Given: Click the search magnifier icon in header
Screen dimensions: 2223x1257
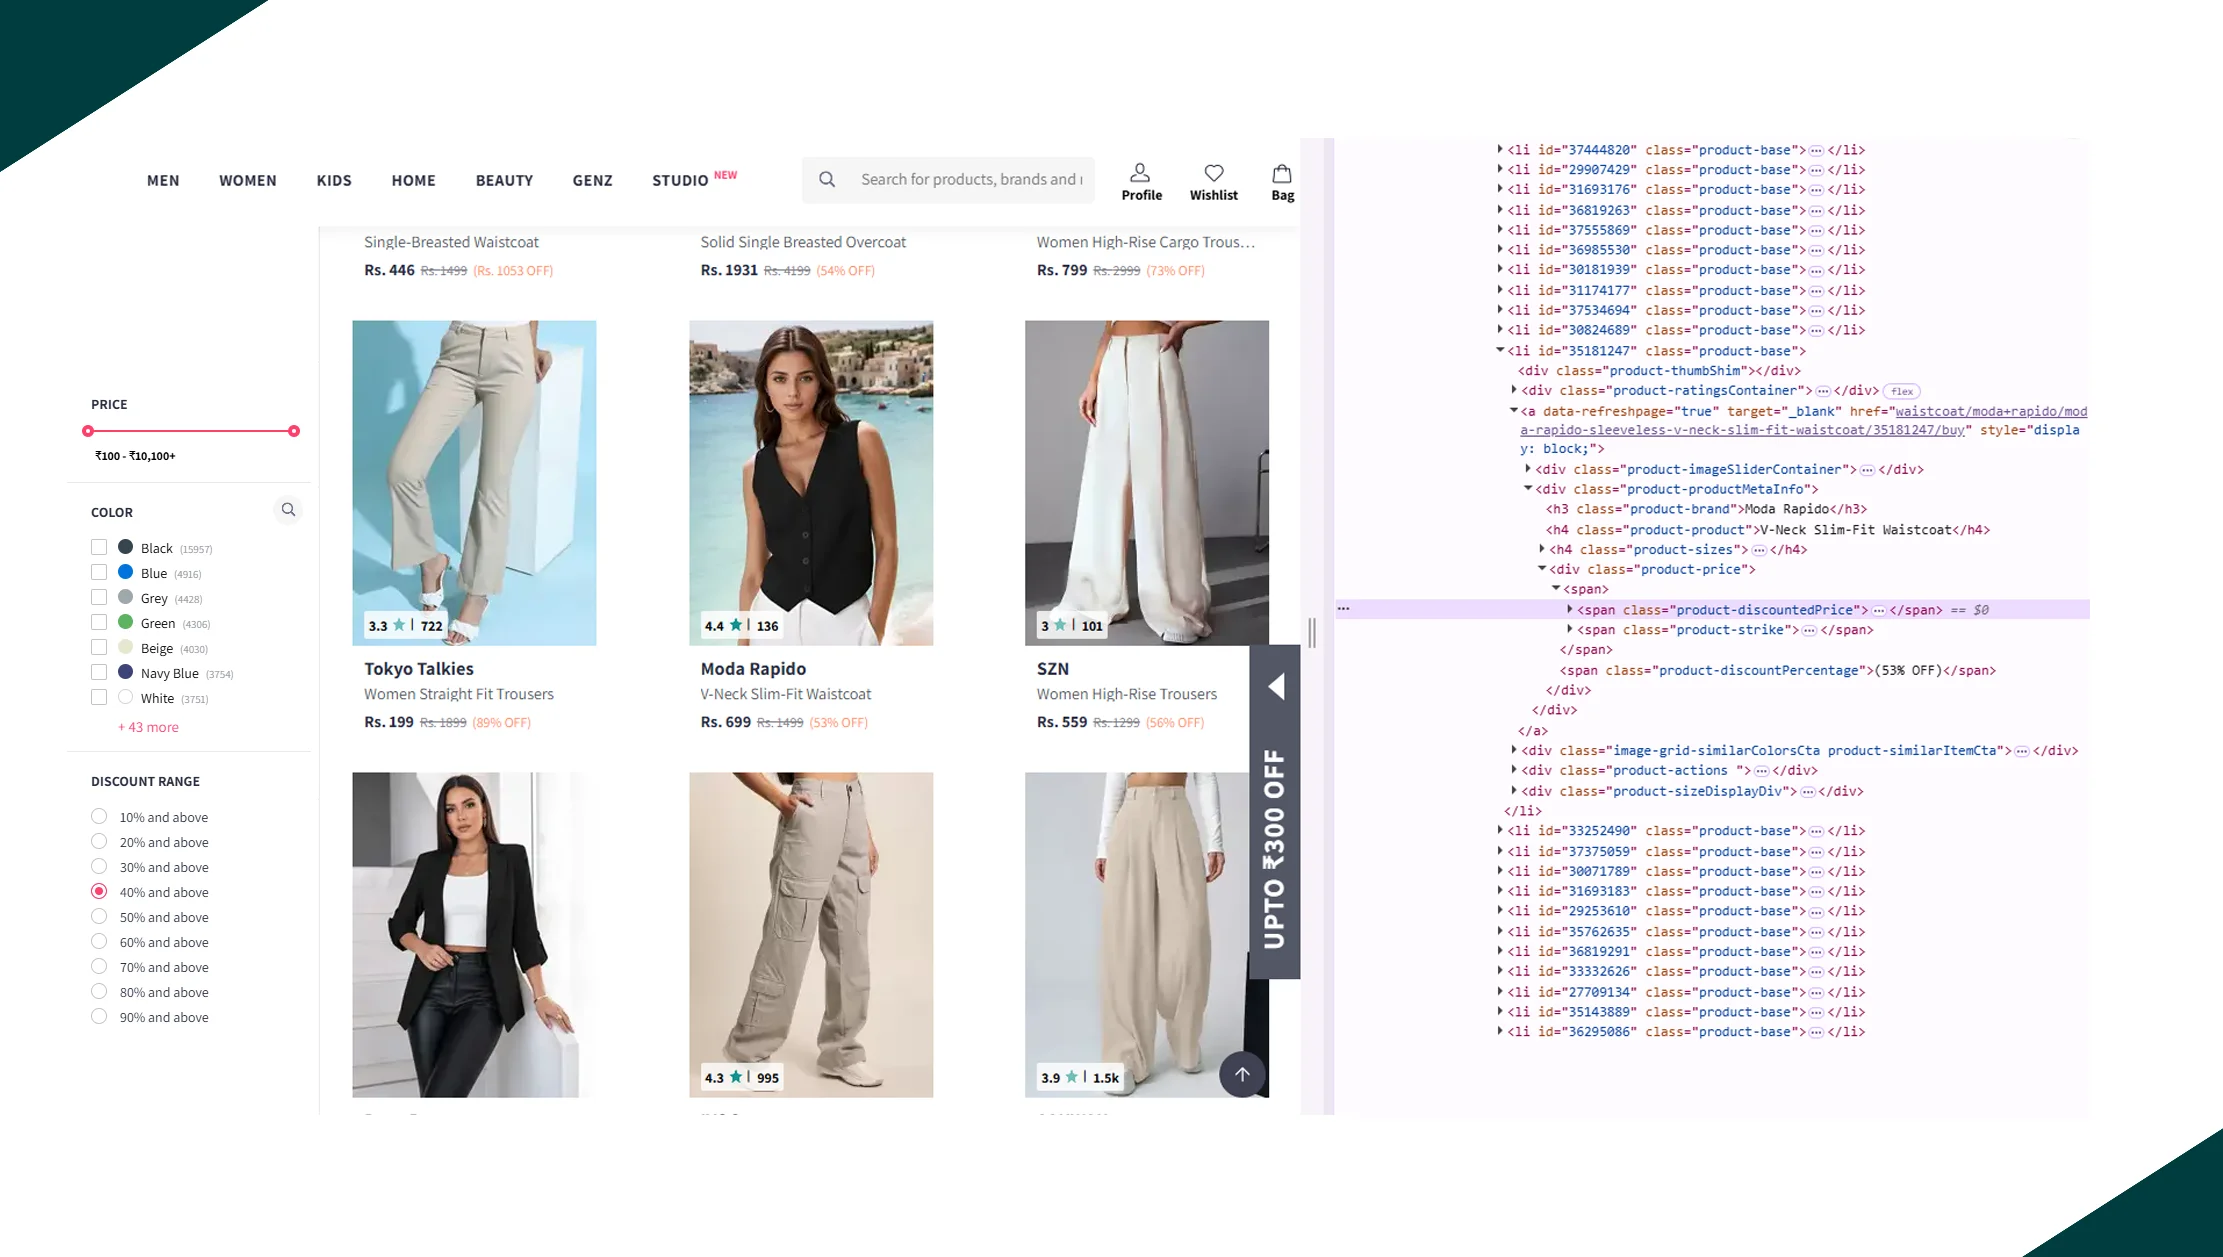Looking at the screenshot, I should point(827,180).
